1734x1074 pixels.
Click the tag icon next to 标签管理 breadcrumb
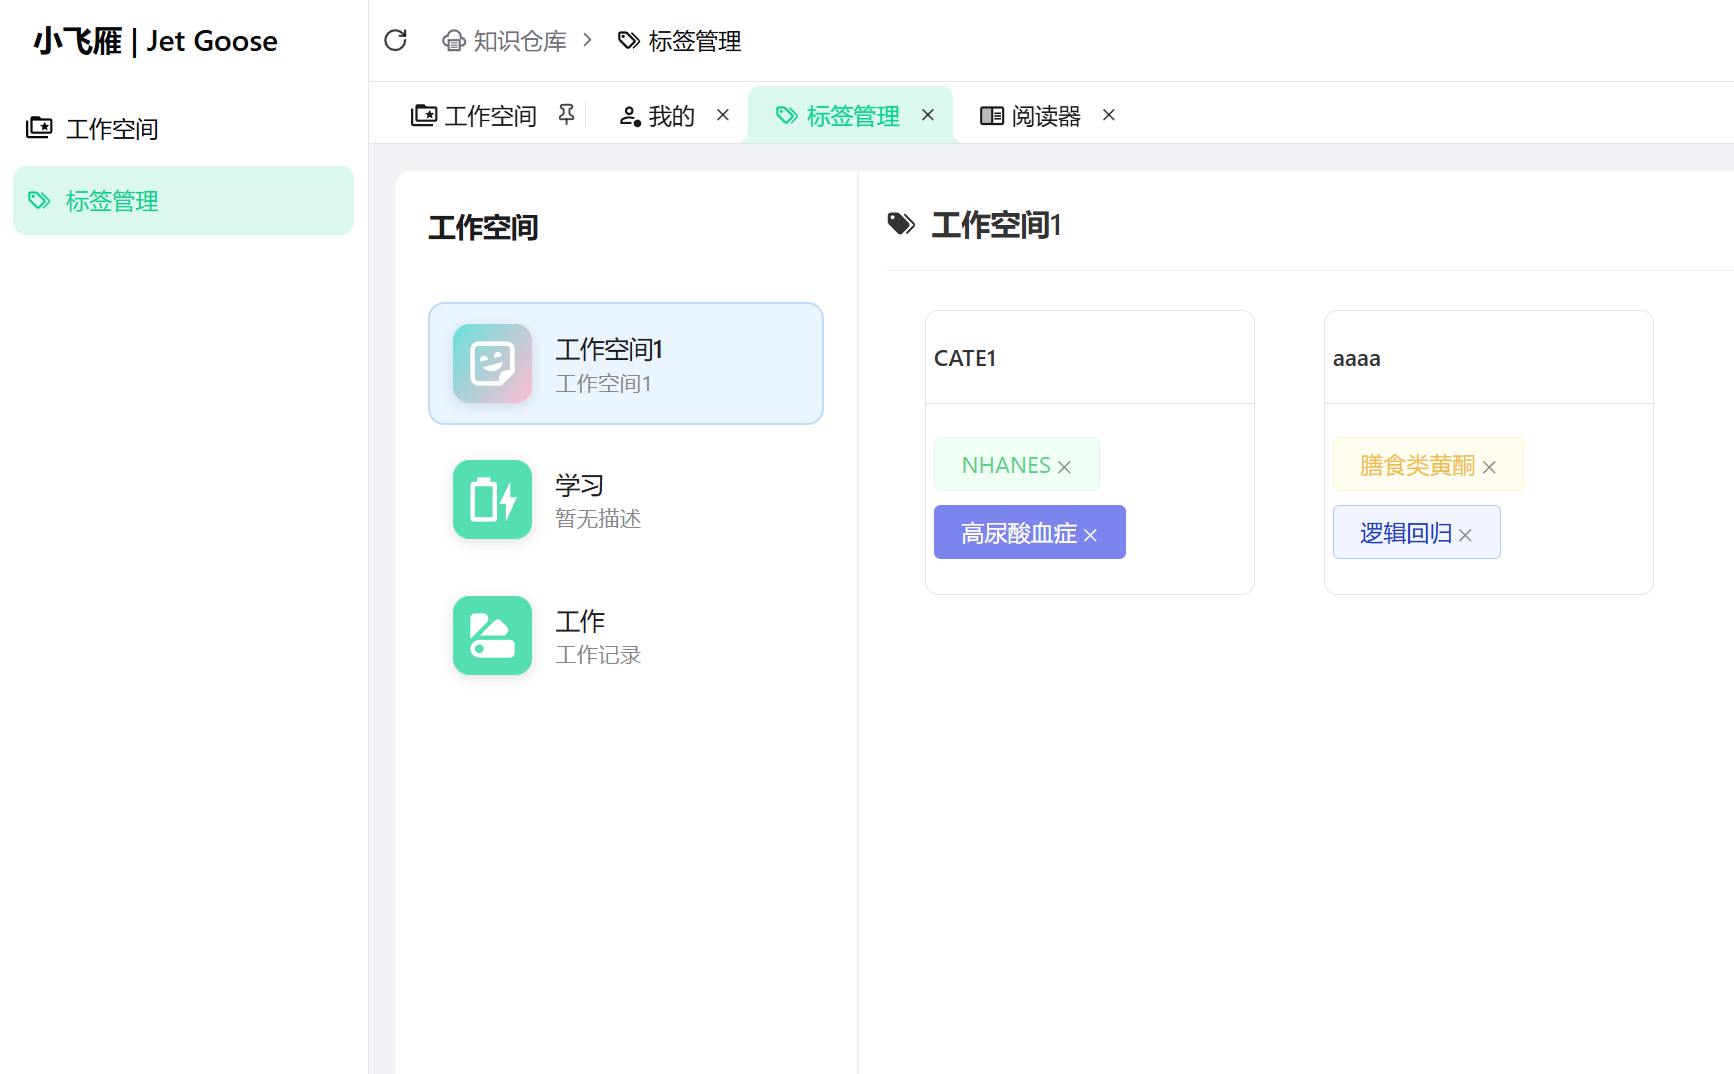coord(628,40)
